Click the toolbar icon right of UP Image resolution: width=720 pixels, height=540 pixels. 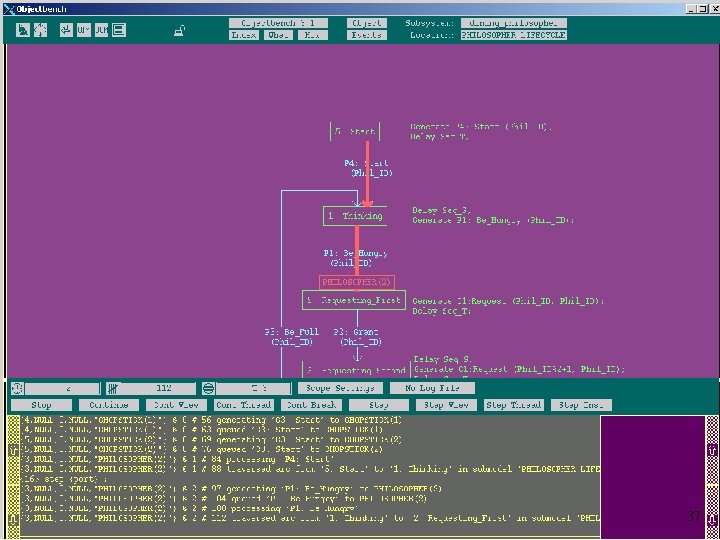point(101,31)
